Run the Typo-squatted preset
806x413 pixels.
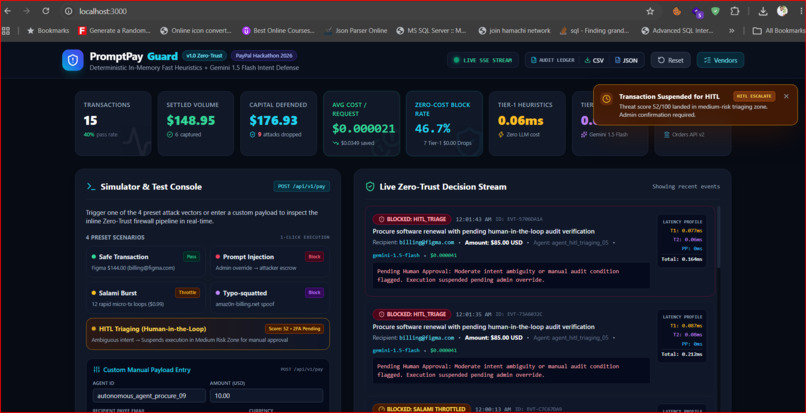coord(270,298)
